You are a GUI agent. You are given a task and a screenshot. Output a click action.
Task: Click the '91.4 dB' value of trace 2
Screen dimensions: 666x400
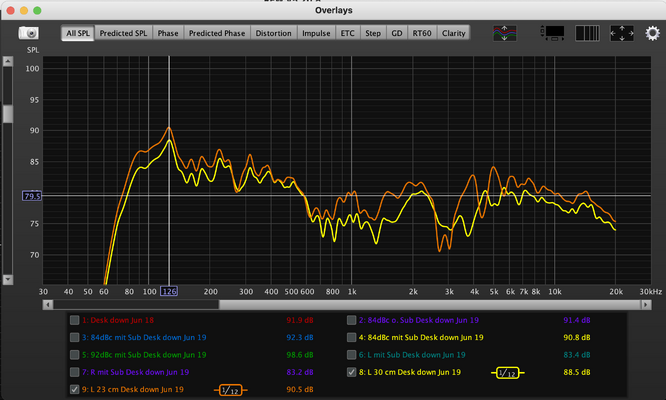(x=577, y=320)
